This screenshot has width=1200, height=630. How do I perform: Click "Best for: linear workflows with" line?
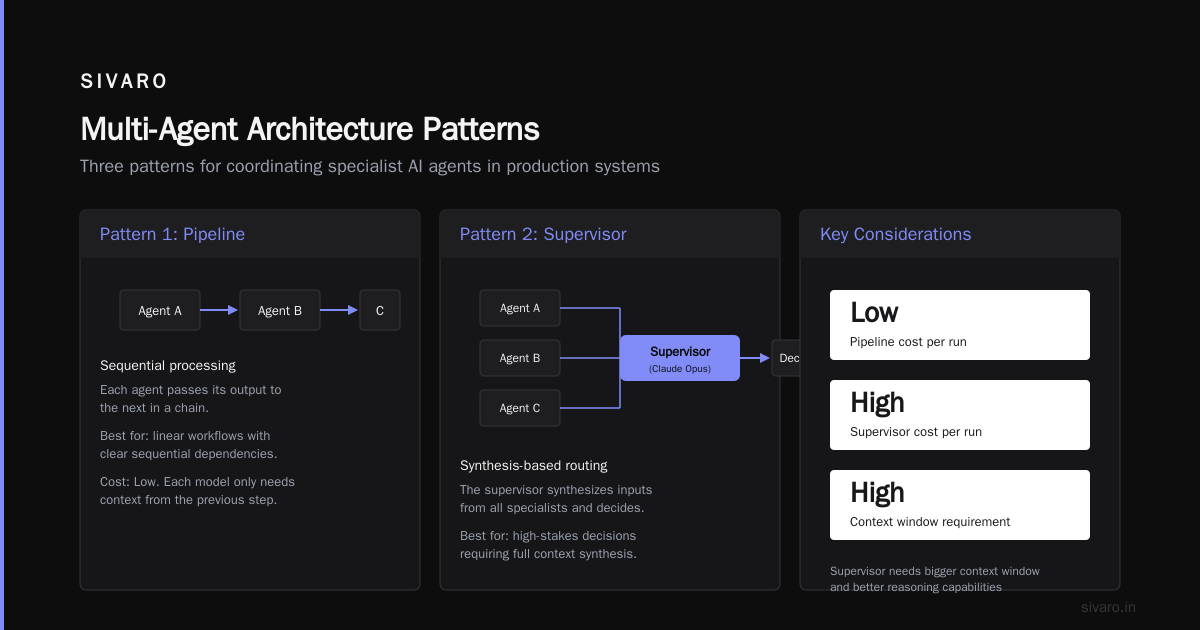pyautogui.click(x=185, y=435)
